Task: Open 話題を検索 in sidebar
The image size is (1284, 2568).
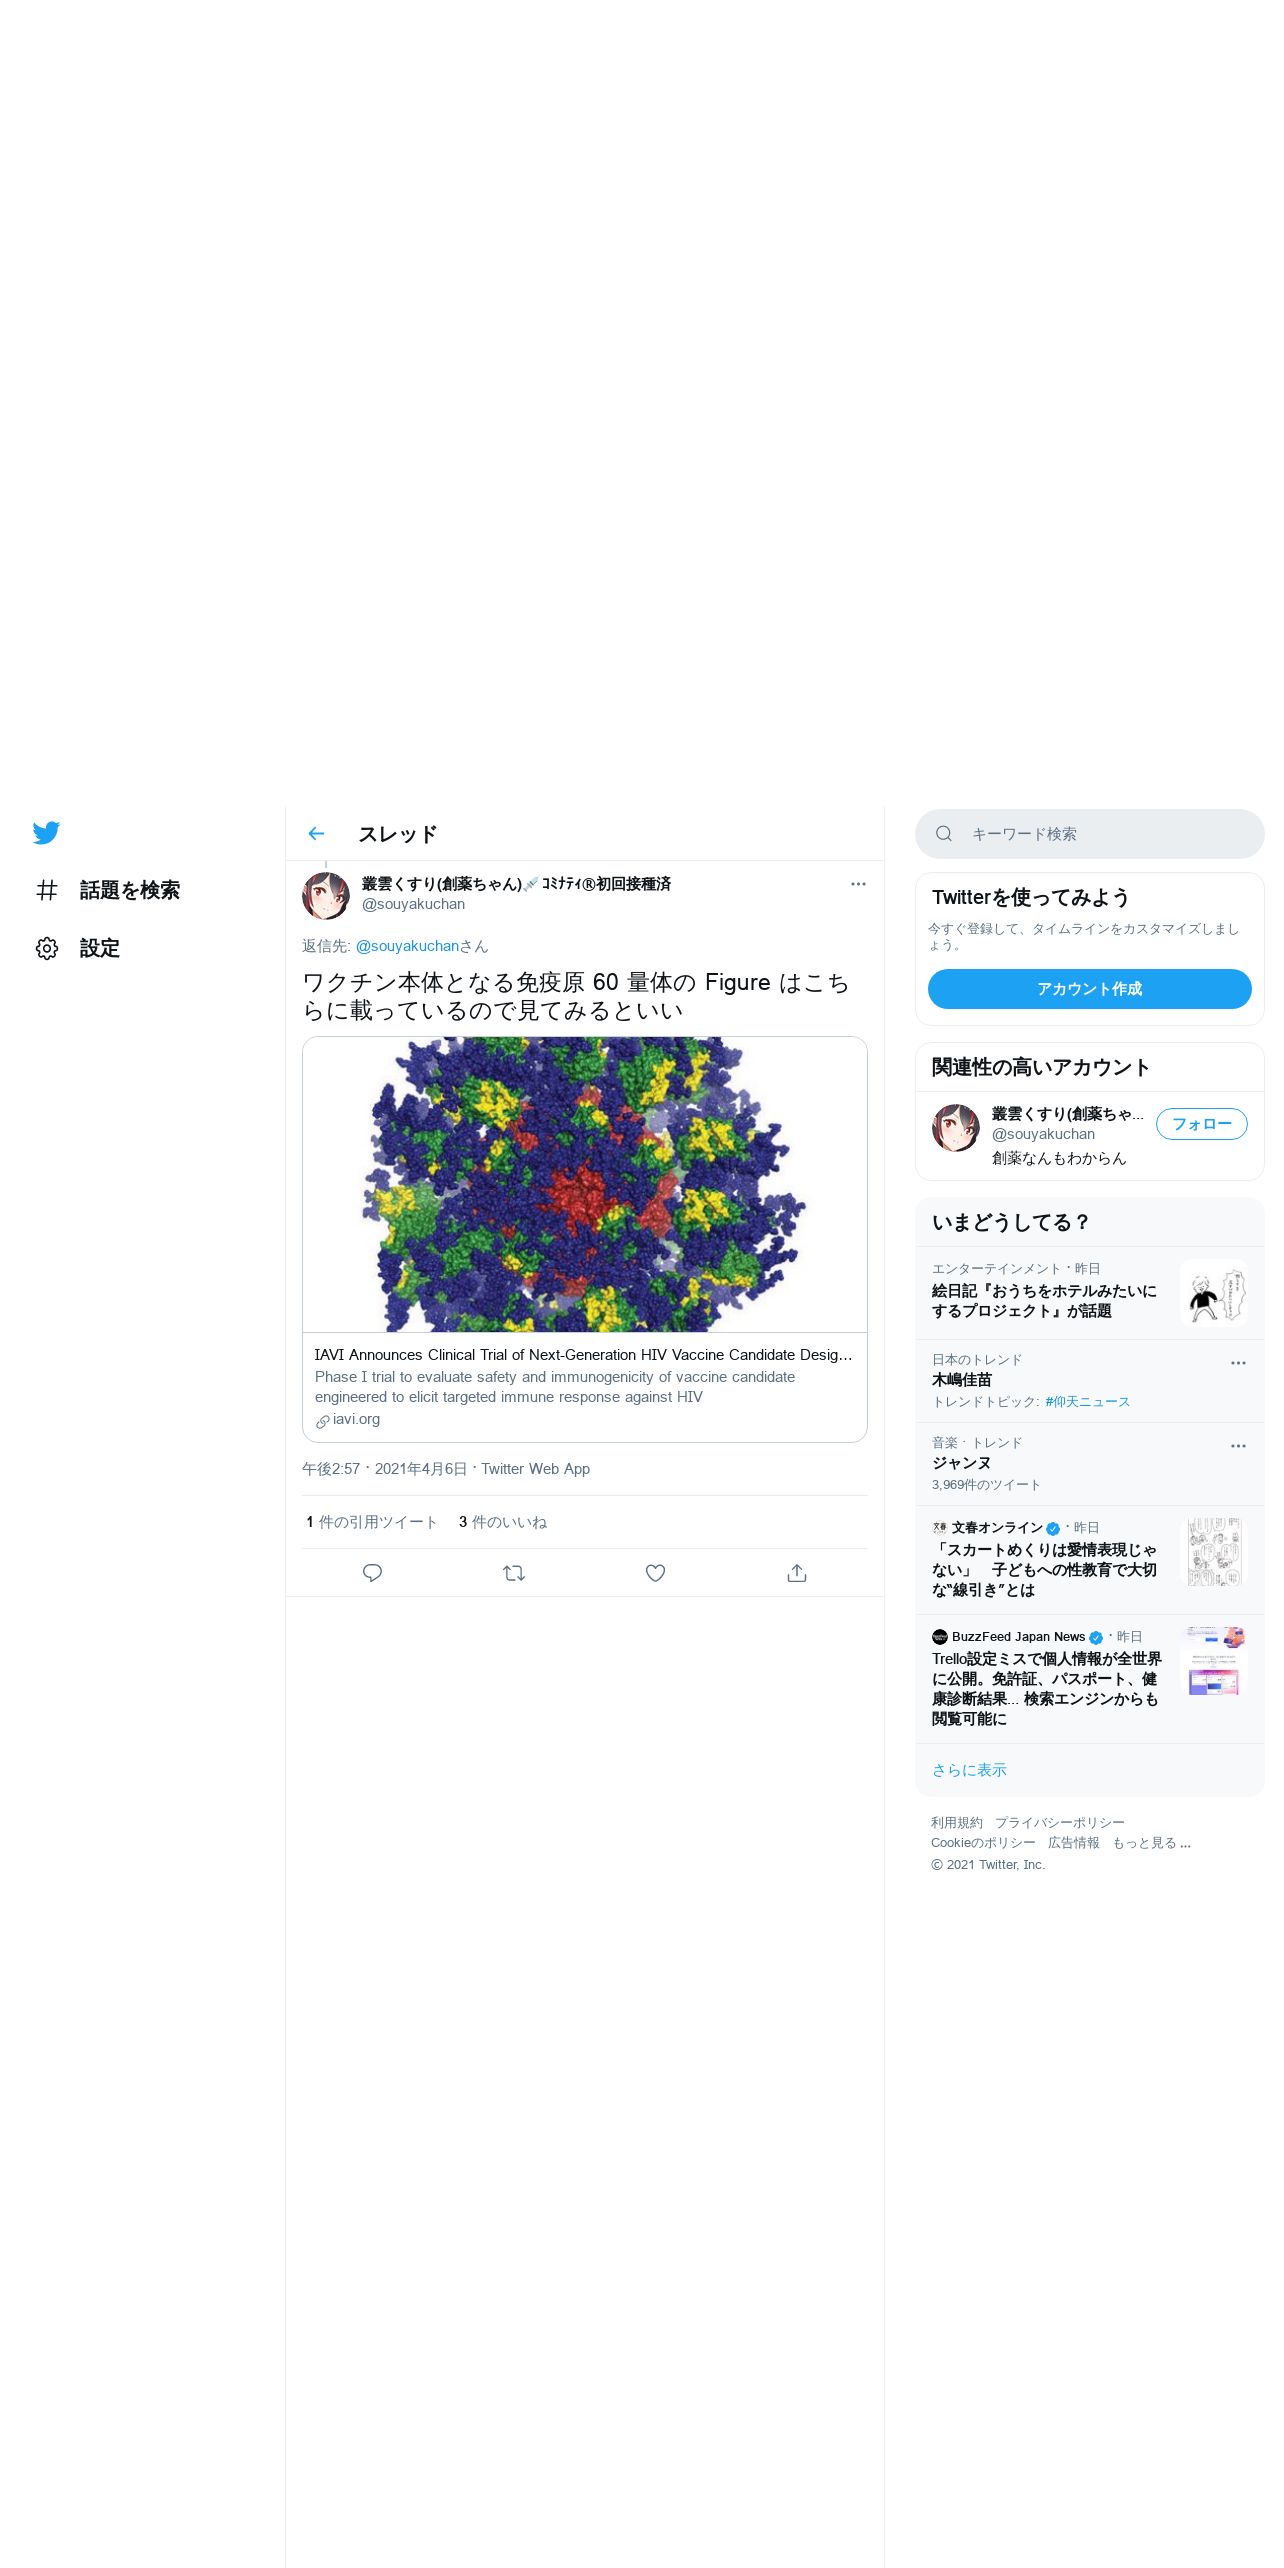Action: coord(108,890)
